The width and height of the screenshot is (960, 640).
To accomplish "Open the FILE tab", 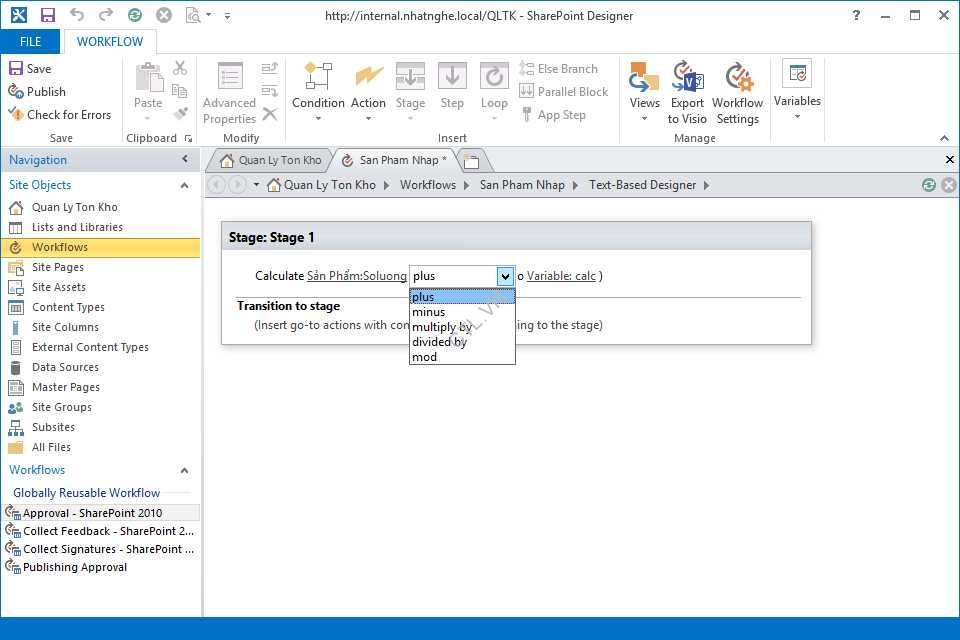I will click(30, 42).
